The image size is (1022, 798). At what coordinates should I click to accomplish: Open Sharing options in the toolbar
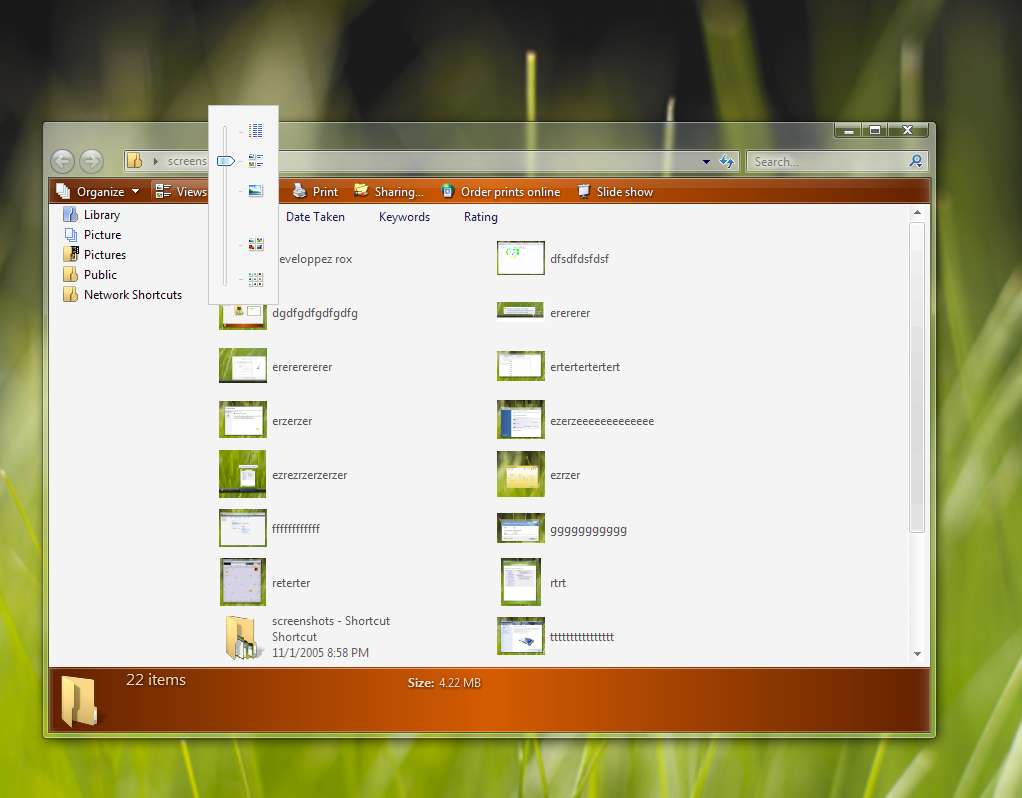[x=388, y=192]
